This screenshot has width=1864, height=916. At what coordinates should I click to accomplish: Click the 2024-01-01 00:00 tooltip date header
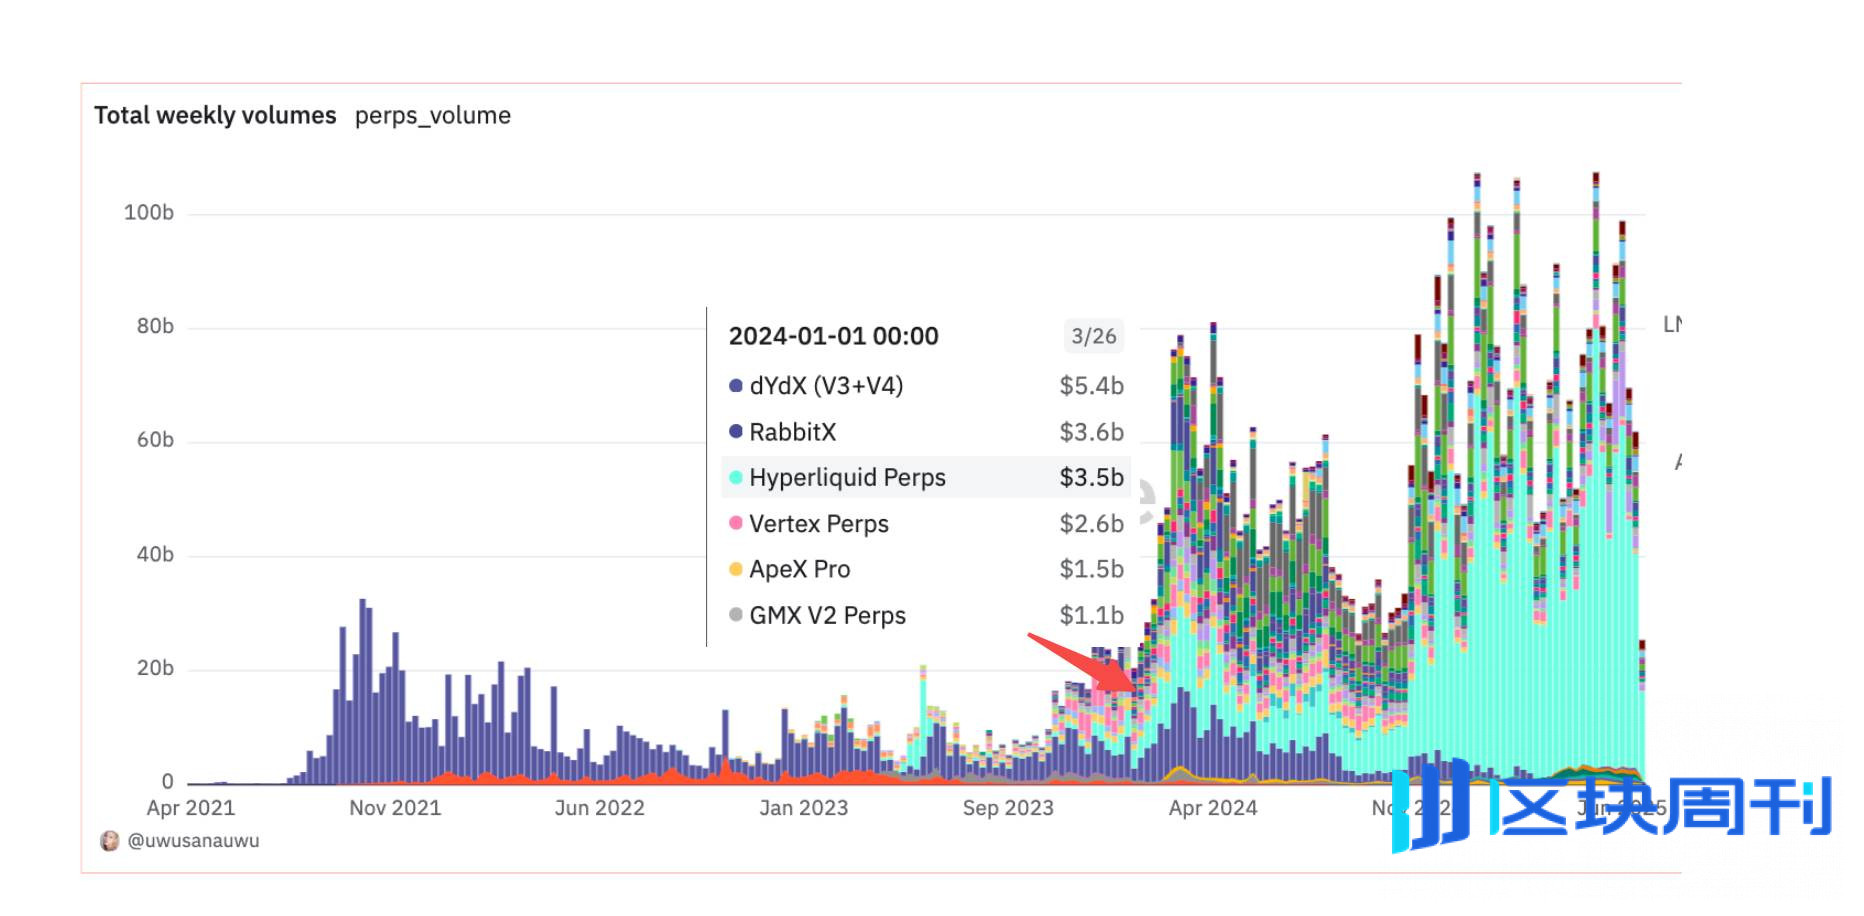[834, 336]
